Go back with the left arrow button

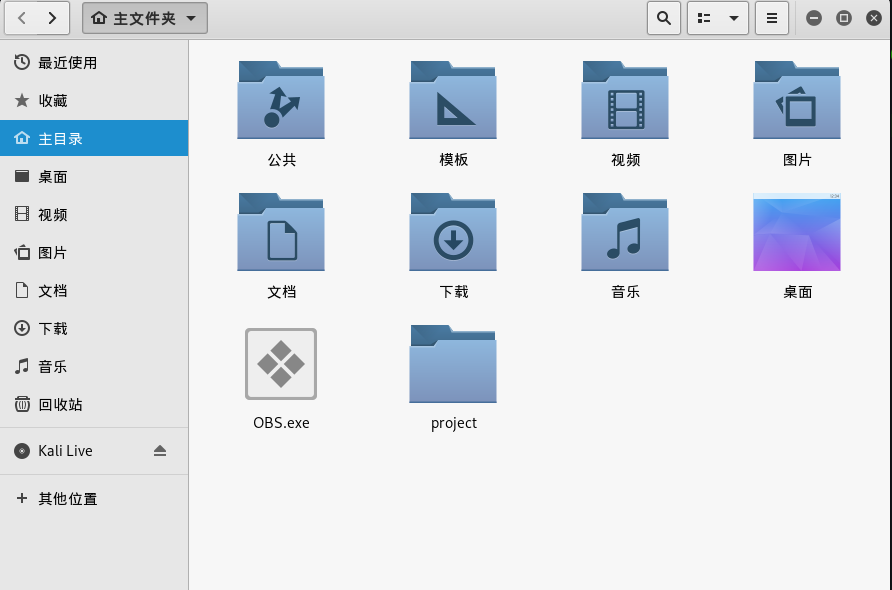22,18
